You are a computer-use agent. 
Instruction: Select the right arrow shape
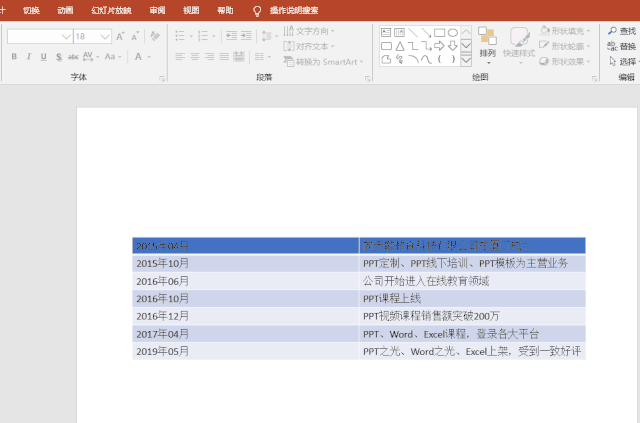(x=440, y=46)
